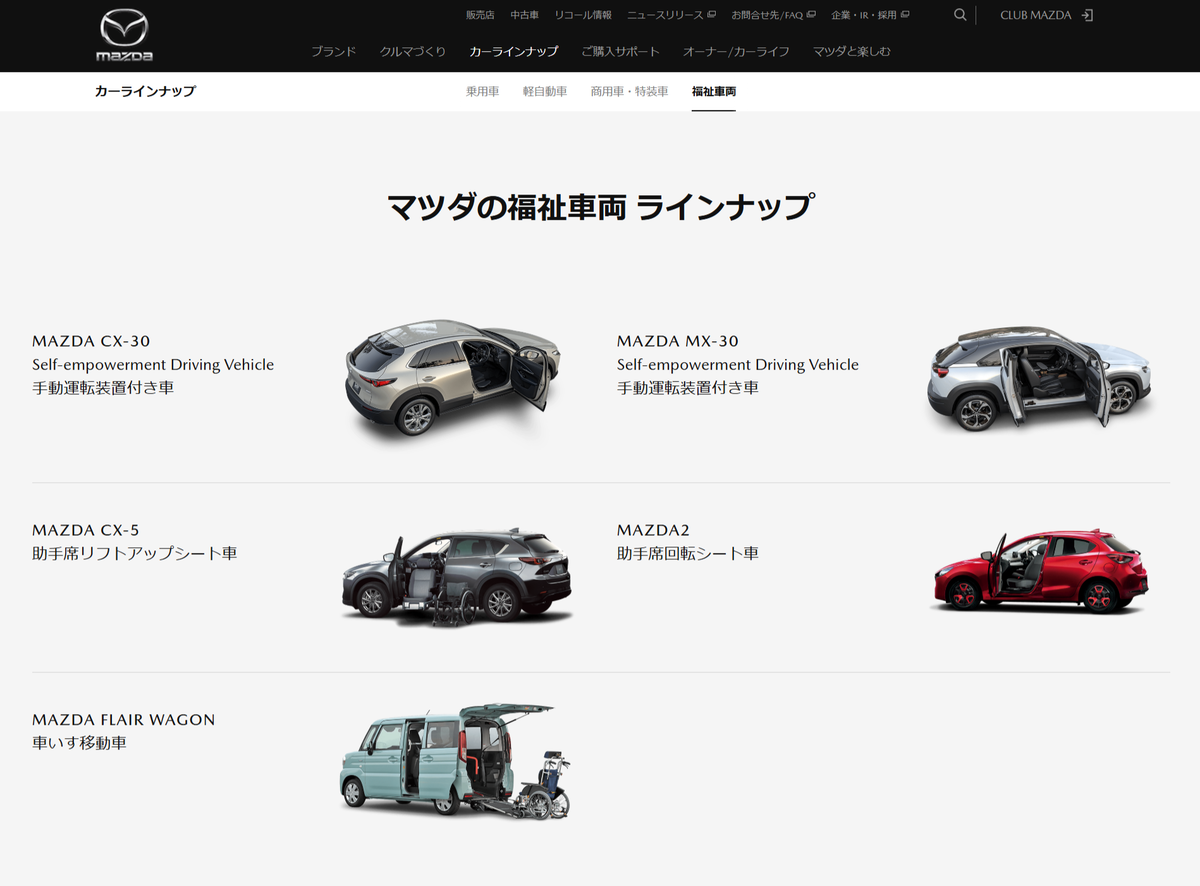The height and width of the screenshot is (886, 1200).
Task: Switch to the 軽自動車 tab
Action: coord(545,91)
